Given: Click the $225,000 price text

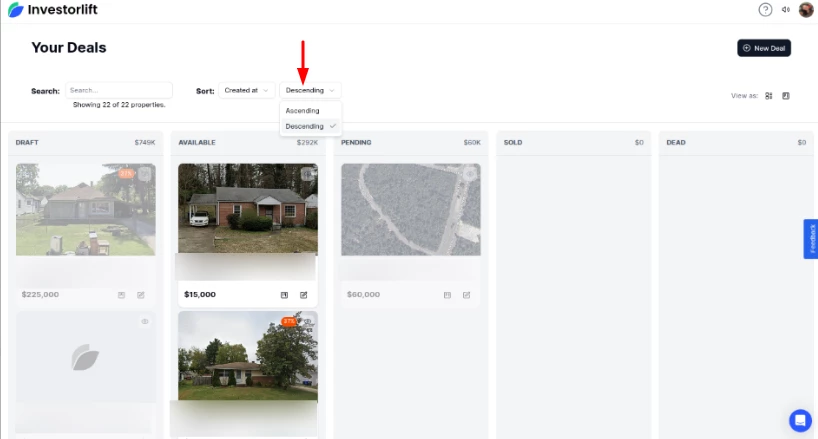Looking at the screenshot, I should 40,295.
